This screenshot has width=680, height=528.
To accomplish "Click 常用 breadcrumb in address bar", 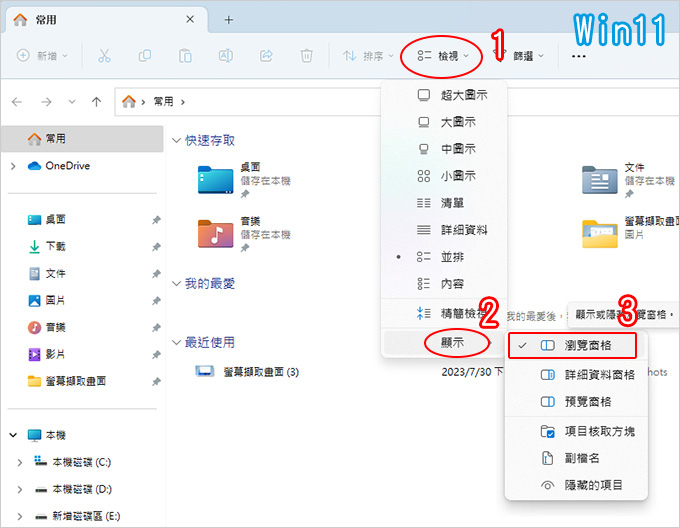I will (x=163, y=102).
